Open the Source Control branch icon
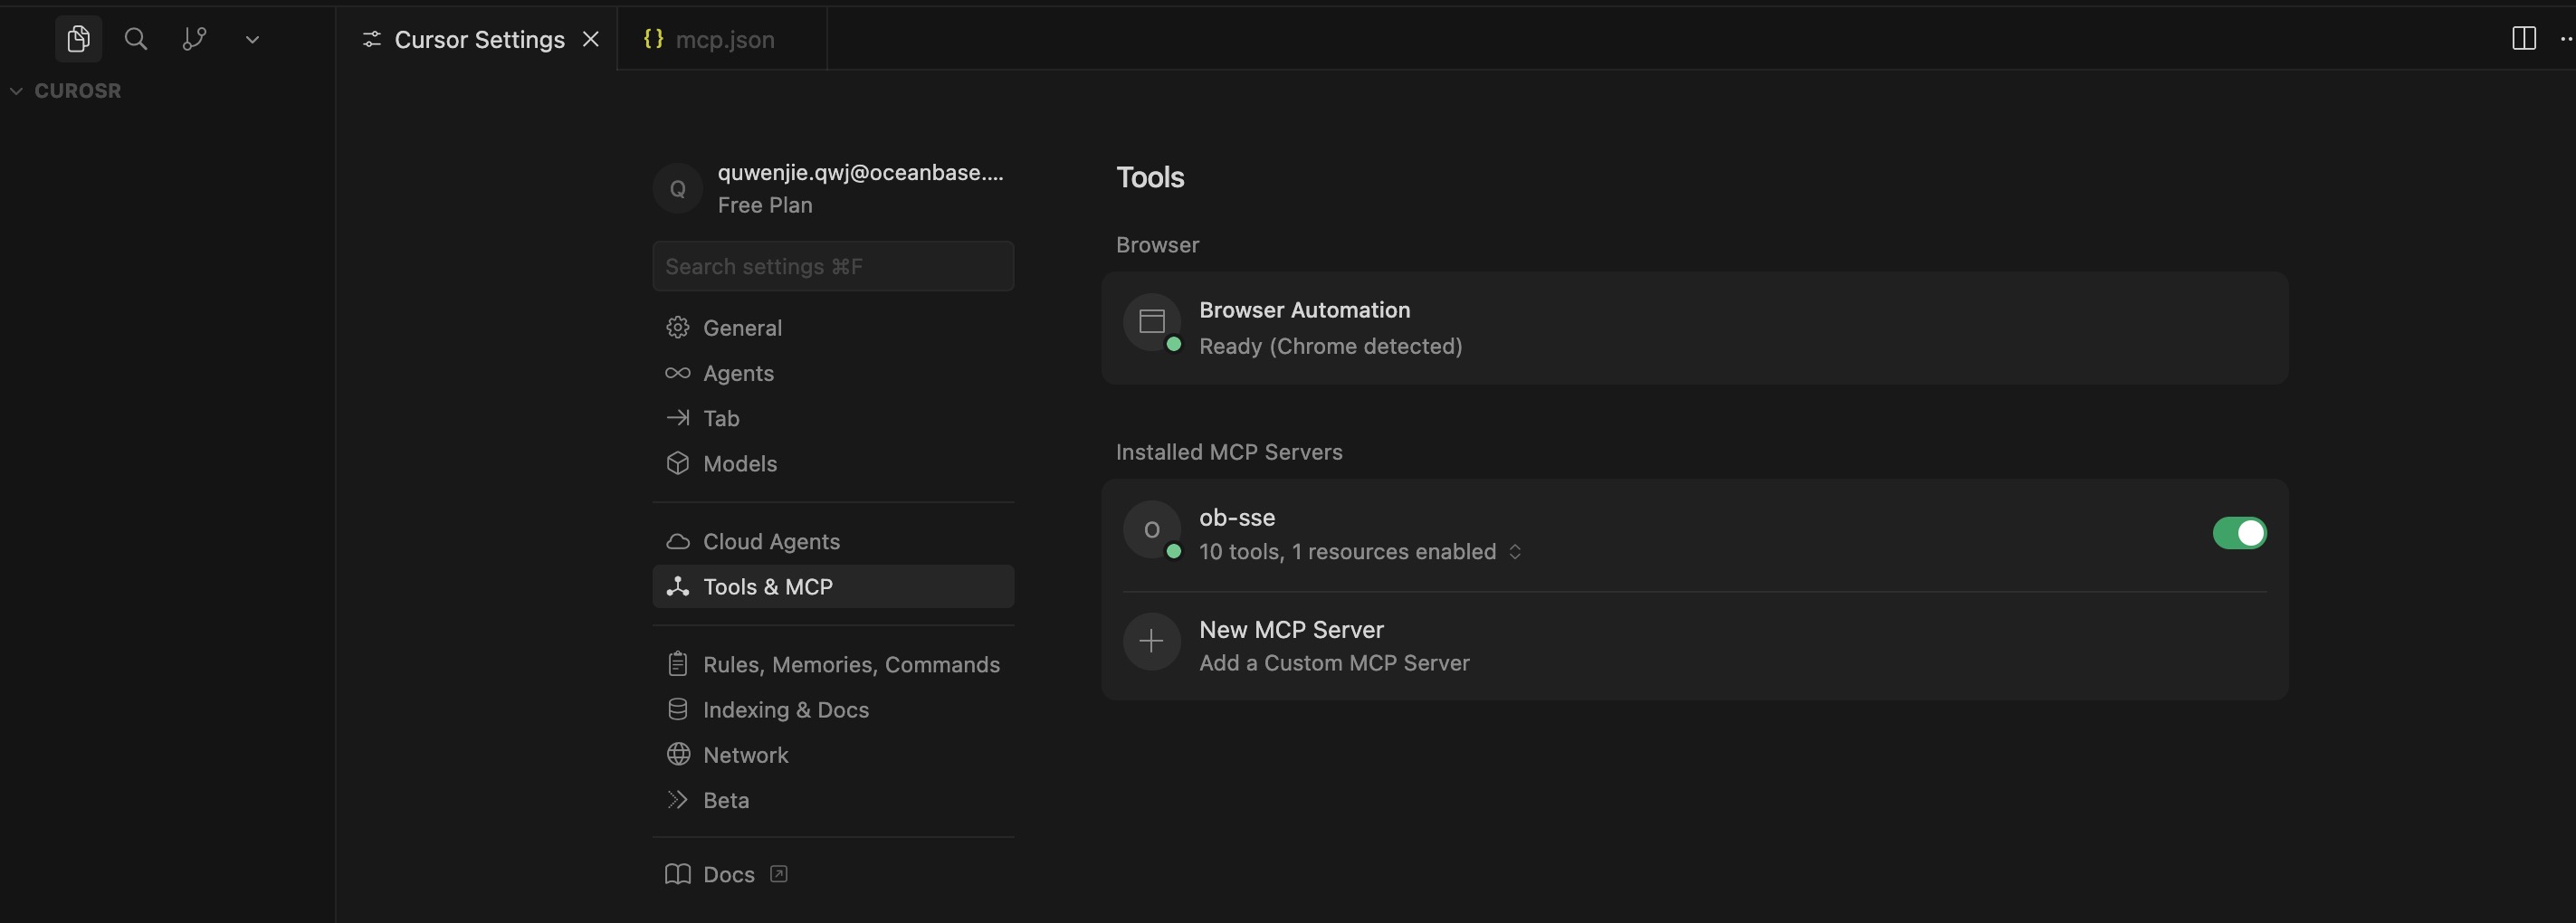Viewport: 2576px width, 923px height. click(x=194, y=39)
